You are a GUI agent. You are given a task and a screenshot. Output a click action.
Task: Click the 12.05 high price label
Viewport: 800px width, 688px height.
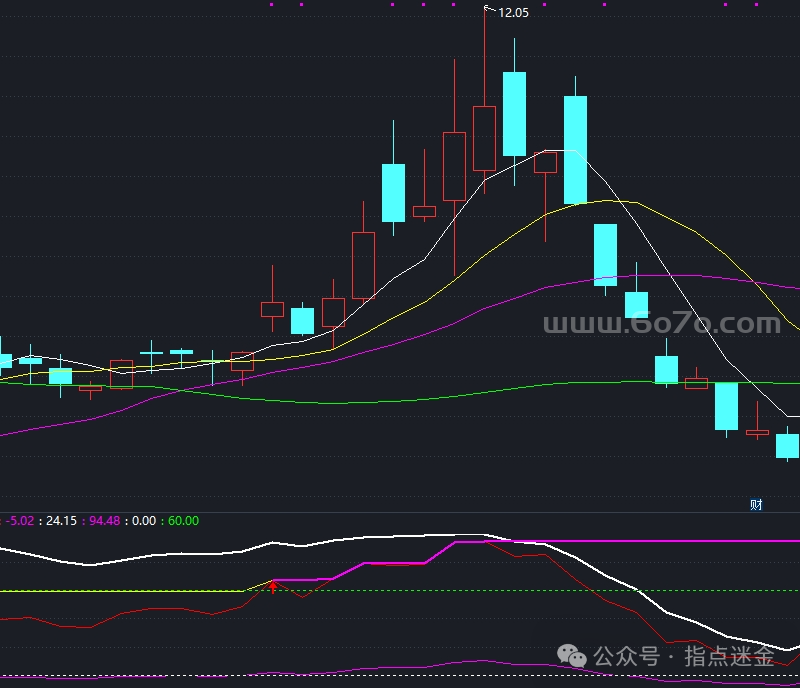point(513,13)
